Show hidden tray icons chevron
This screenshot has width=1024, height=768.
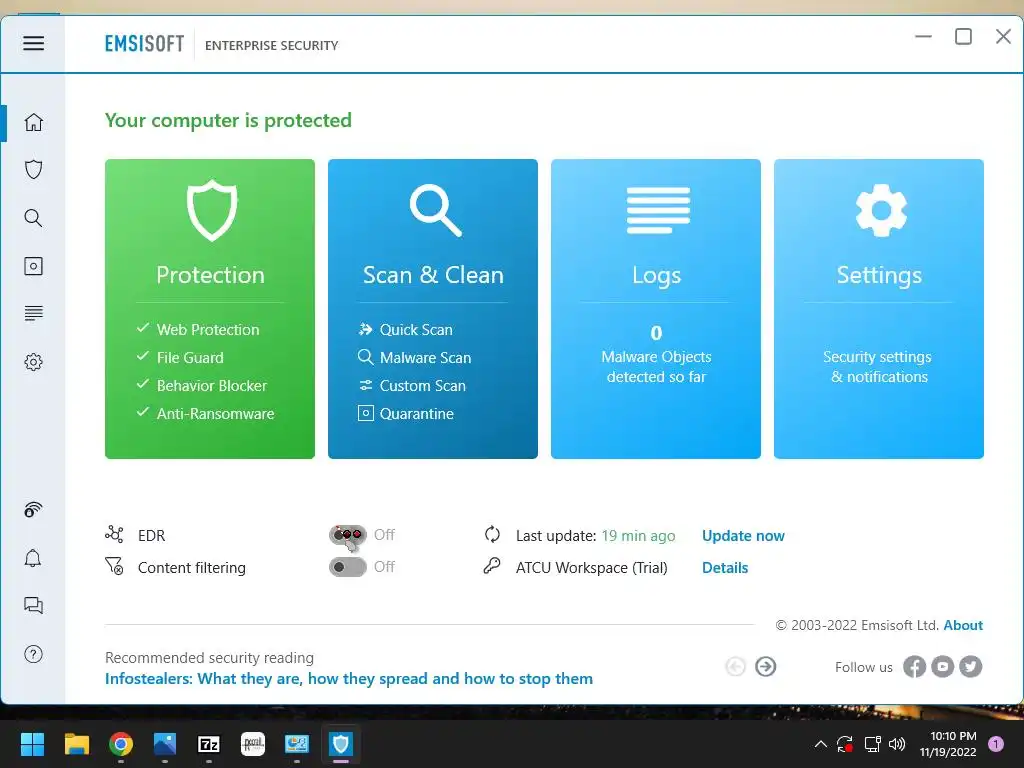(x=821, y=744)
